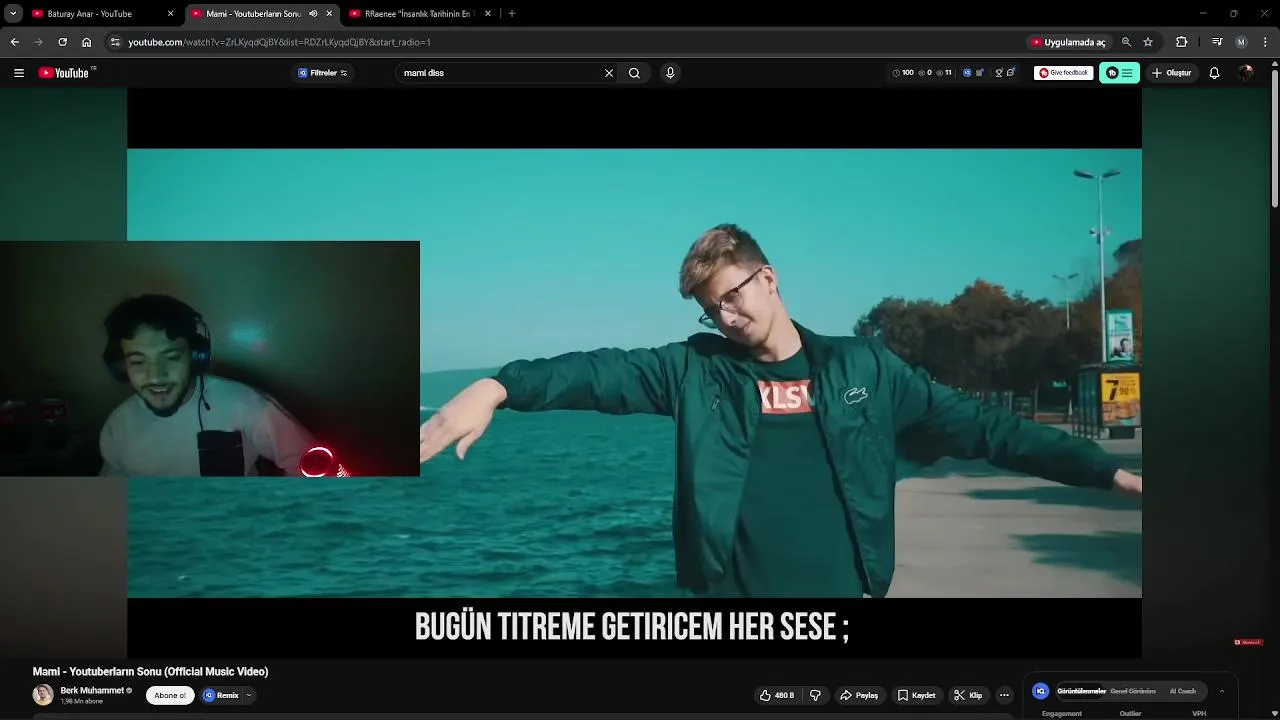
Task: Start voice search with the microphone
Action: pos(670,73)
